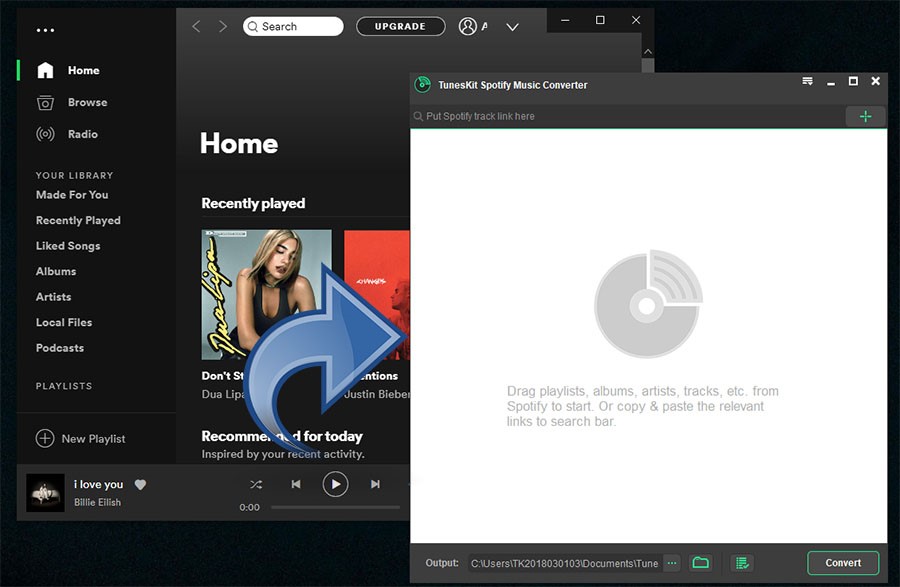
Task: Go to Home in Spotify sidebar
Action: click(83, 71)
